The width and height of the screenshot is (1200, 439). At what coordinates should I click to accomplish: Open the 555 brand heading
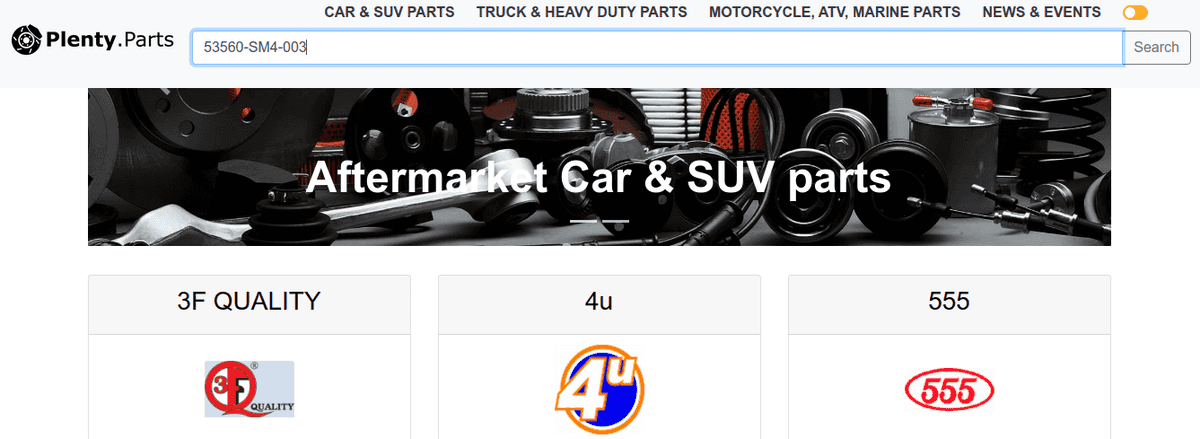949,300
